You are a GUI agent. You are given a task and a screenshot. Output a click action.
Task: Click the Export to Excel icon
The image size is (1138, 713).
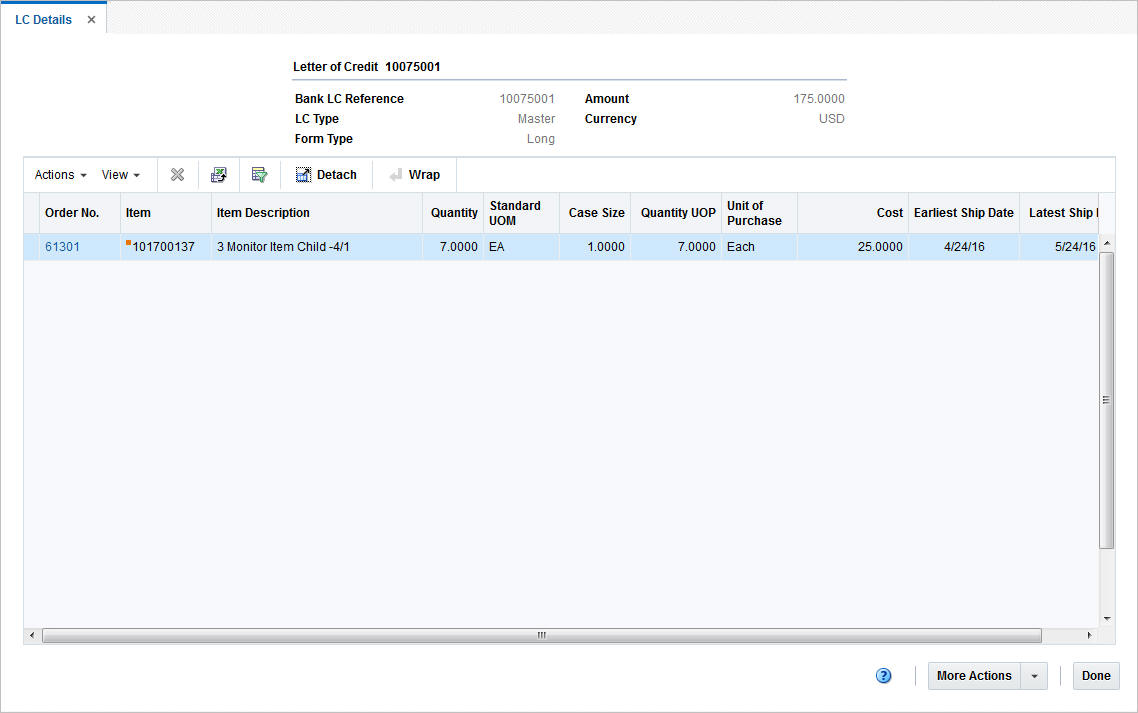click(x=218, y=175)
